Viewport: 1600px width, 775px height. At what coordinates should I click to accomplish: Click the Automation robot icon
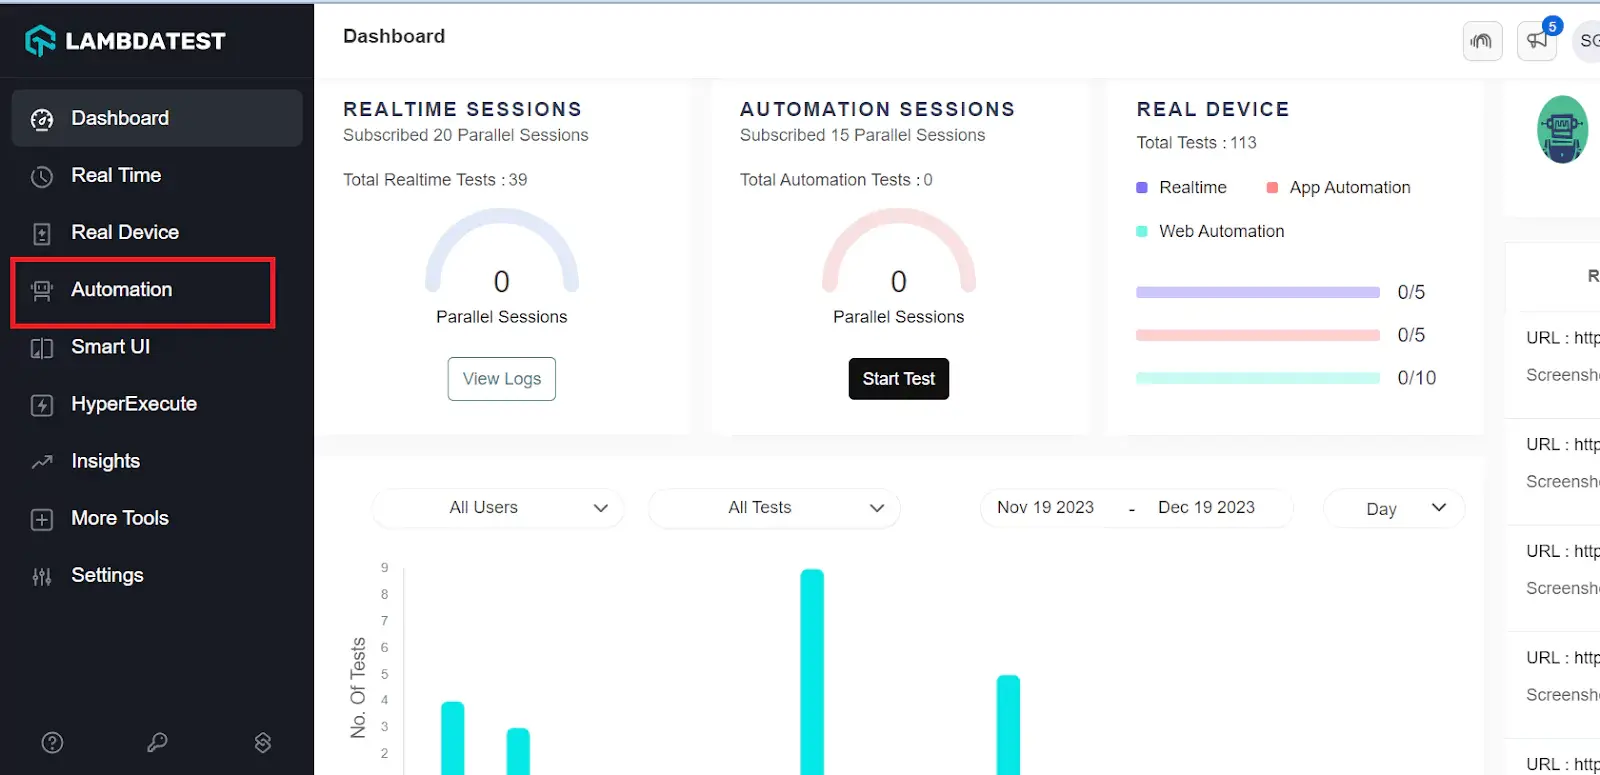42,291
